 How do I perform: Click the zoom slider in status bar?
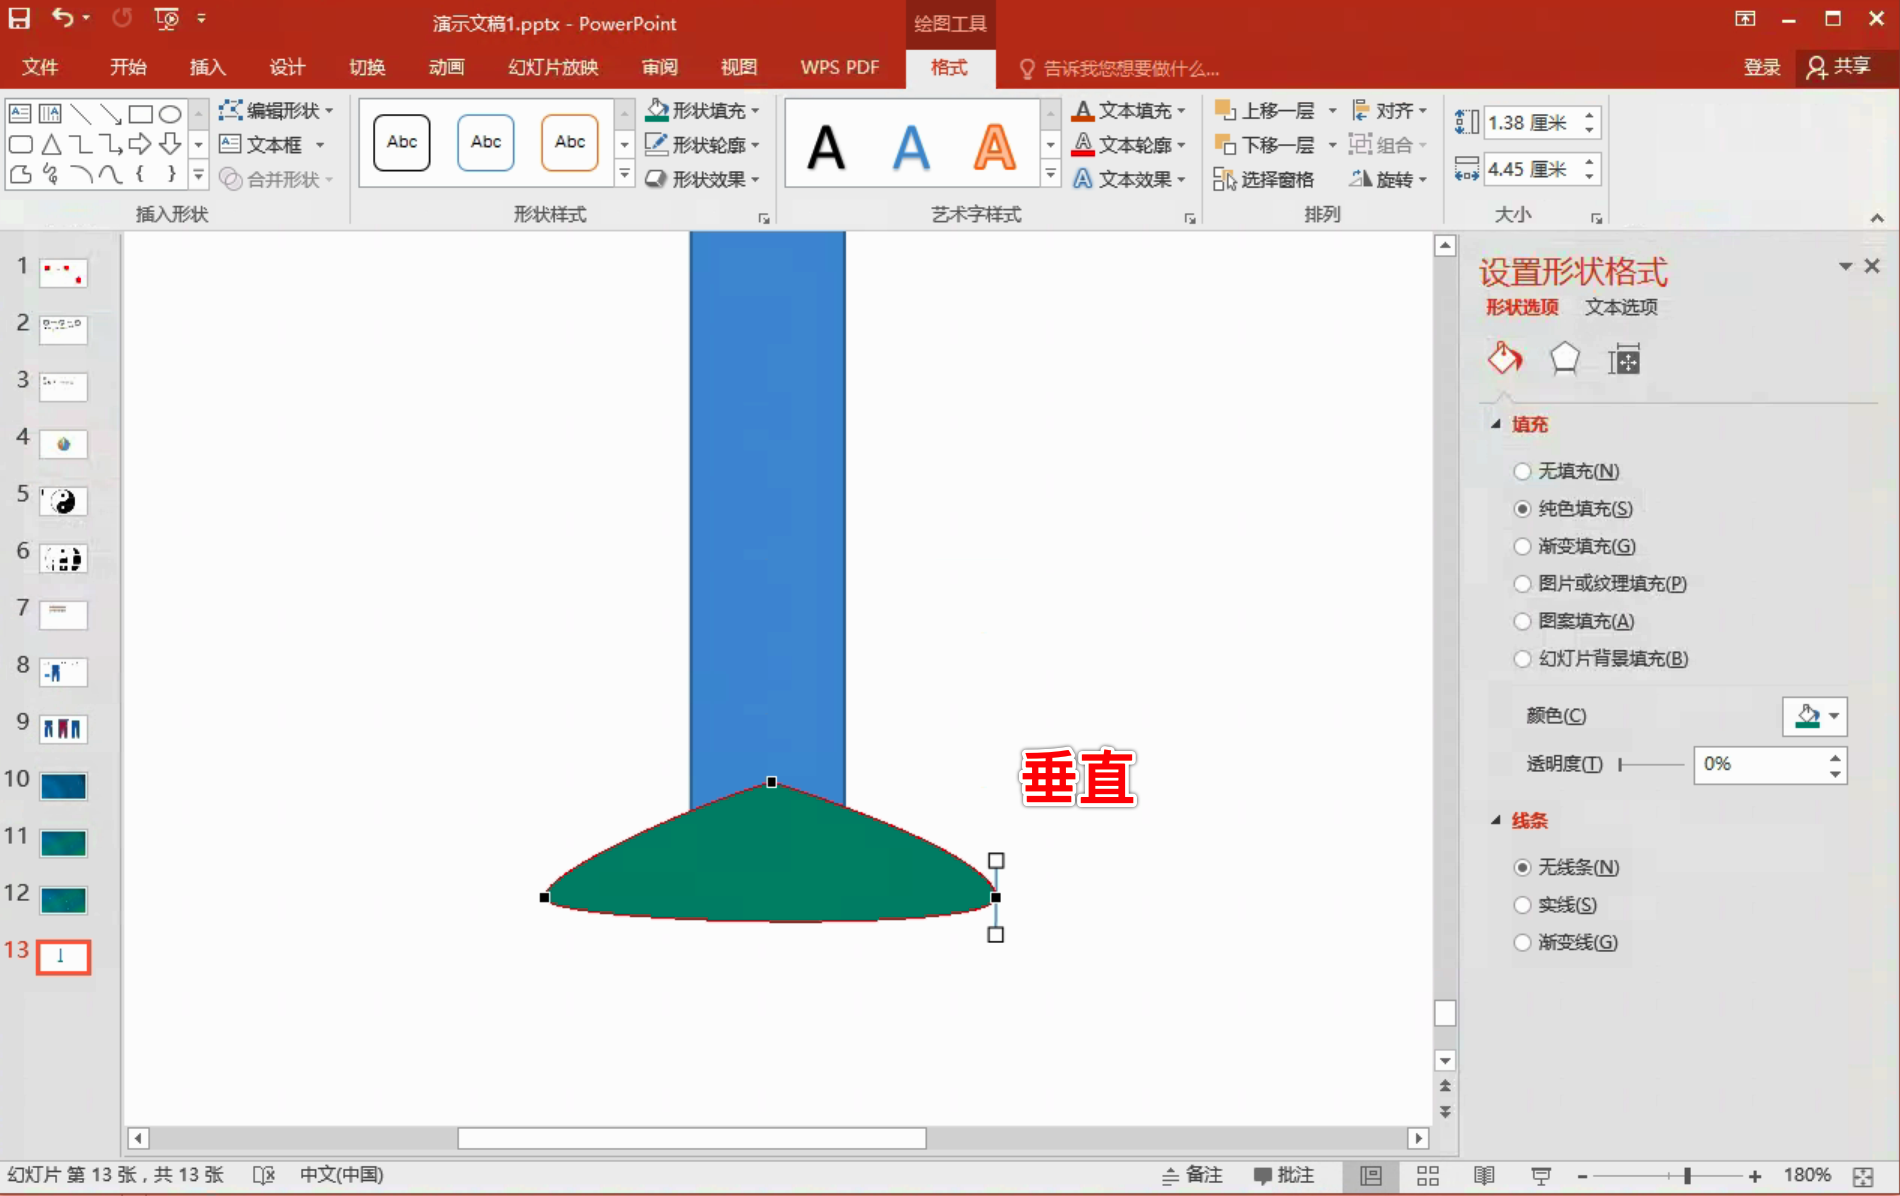(1668, 1176)
